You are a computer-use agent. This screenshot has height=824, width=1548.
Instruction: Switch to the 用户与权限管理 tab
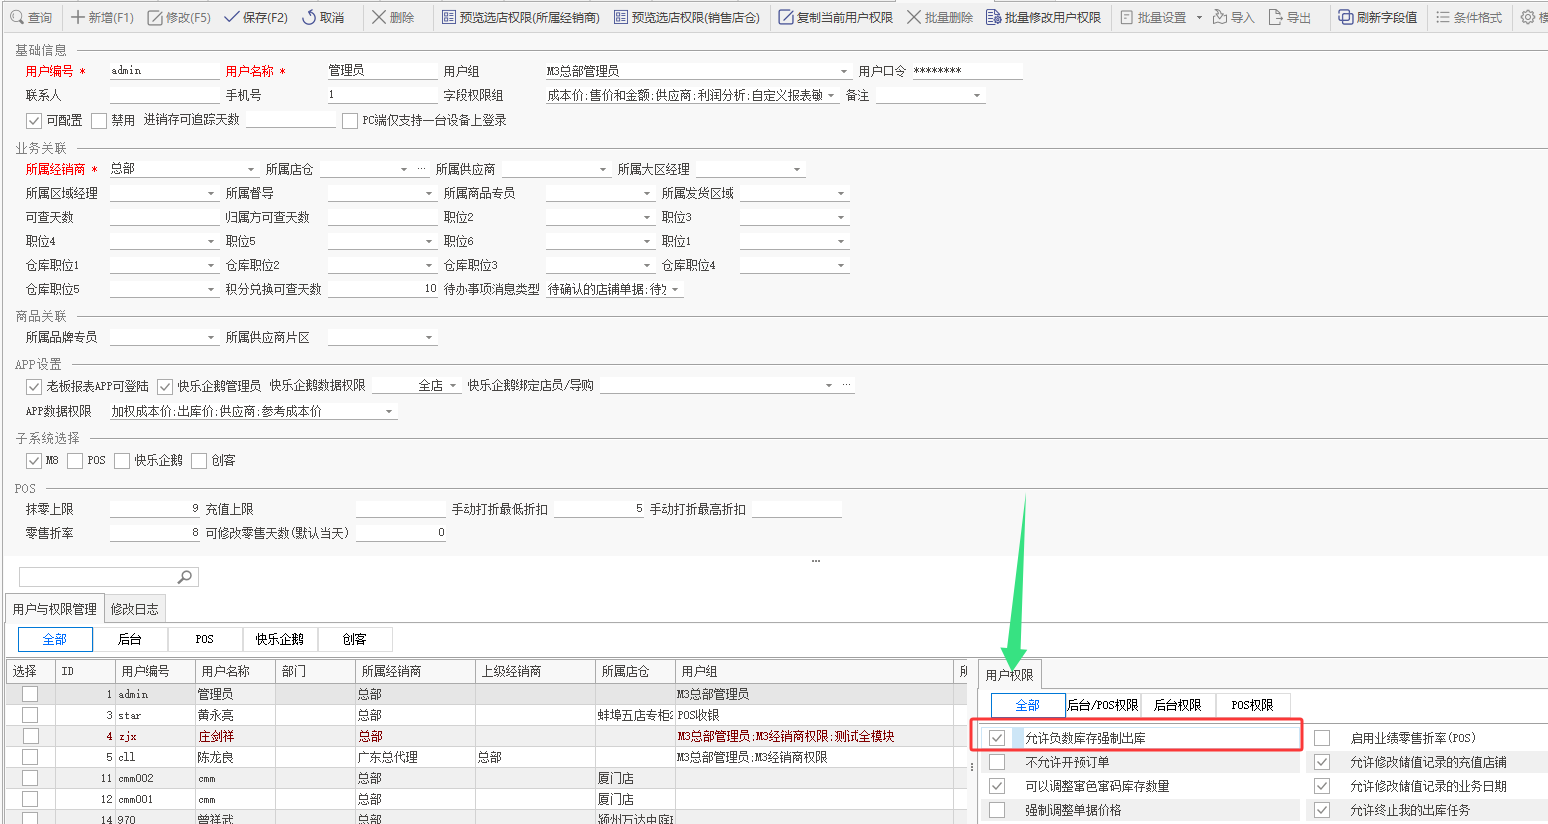tap(54, 609)
